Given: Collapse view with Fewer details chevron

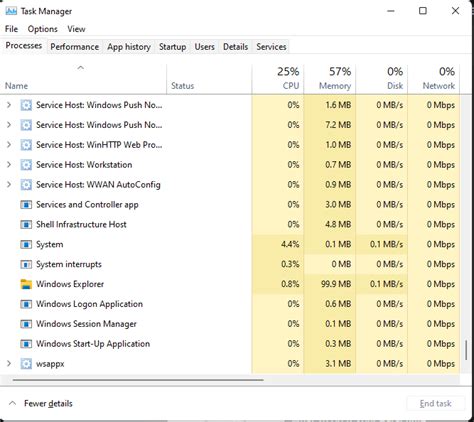Looking at the screenshot, I should [x=12, y=403].
